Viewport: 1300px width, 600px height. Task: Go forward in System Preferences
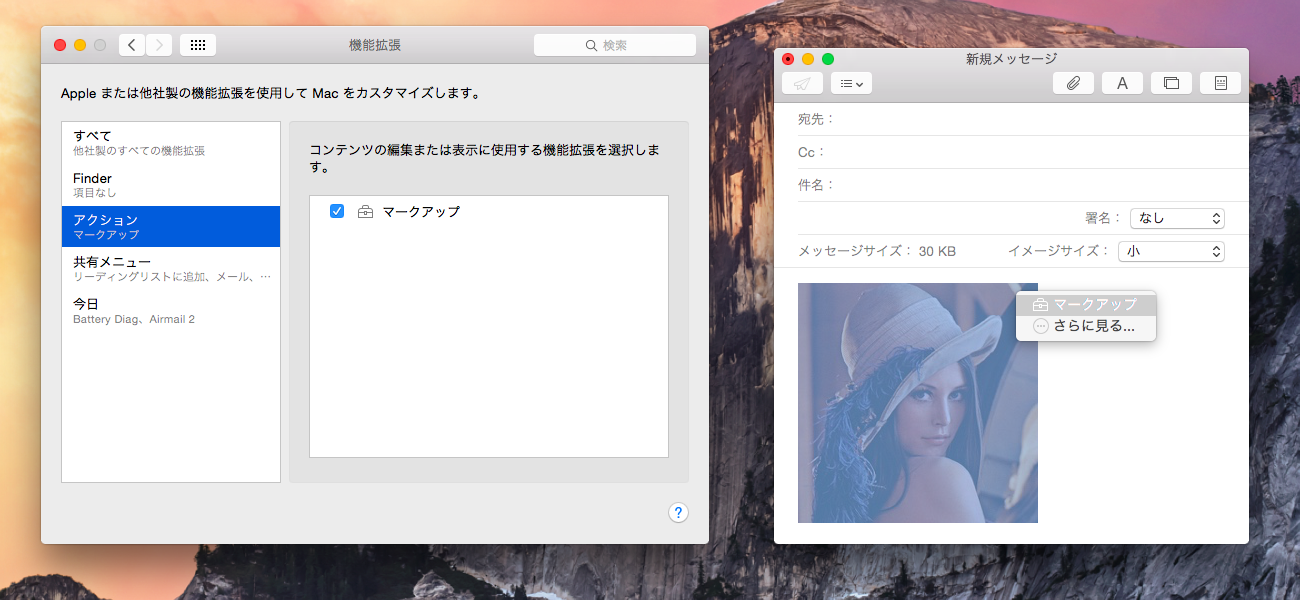[159, 45]
